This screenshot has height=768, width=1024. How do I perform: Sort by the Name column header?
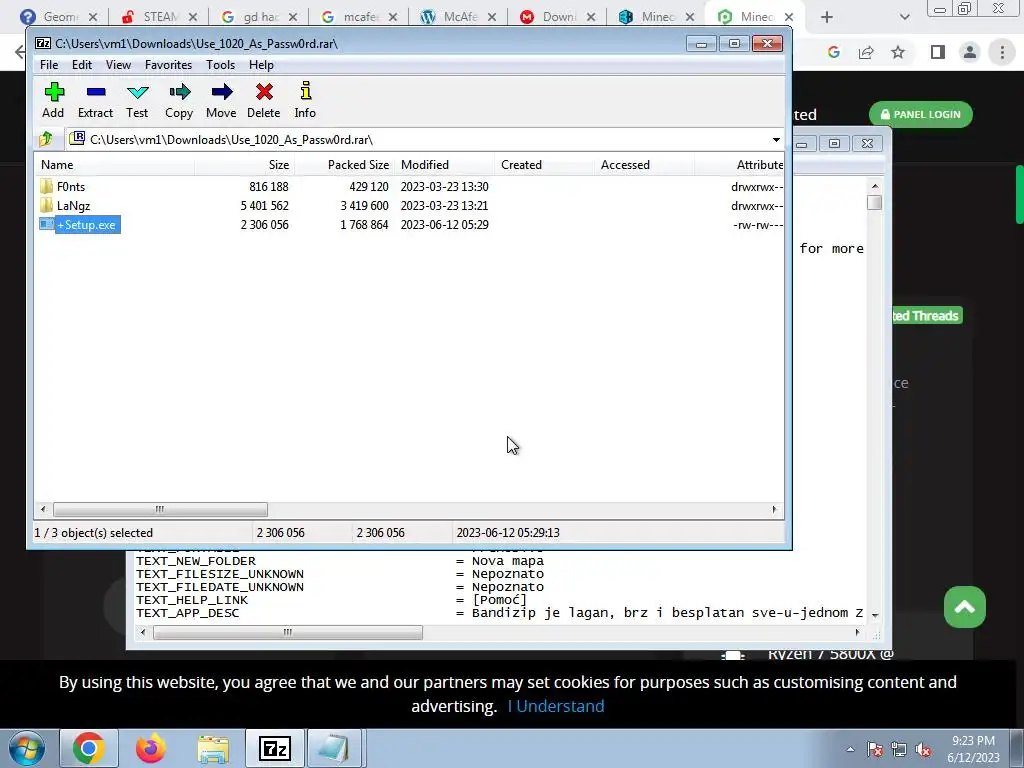(x=115, y=165)
